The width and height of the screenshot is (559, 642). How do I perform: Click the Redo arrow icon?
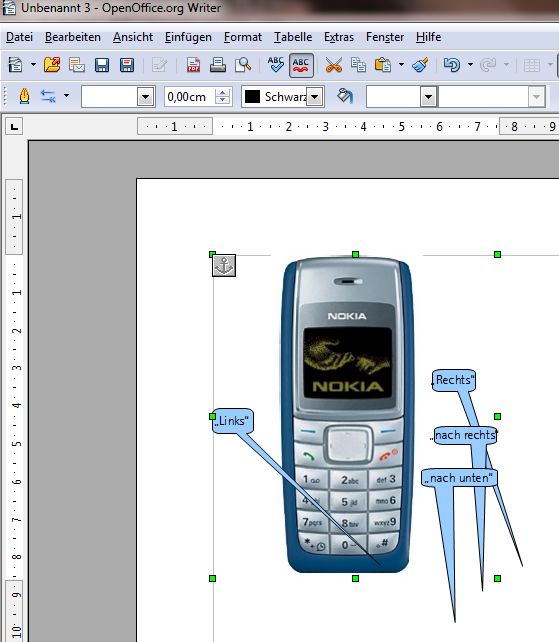point(488,65)
